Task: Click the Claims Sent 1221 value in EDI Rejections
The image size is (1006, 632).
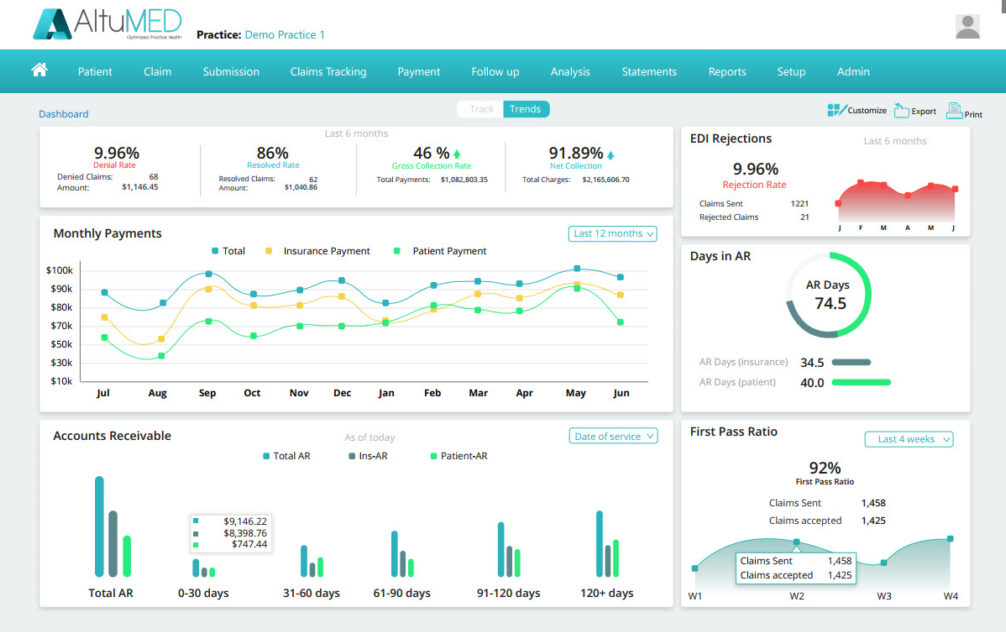Action: coord(799,203)
